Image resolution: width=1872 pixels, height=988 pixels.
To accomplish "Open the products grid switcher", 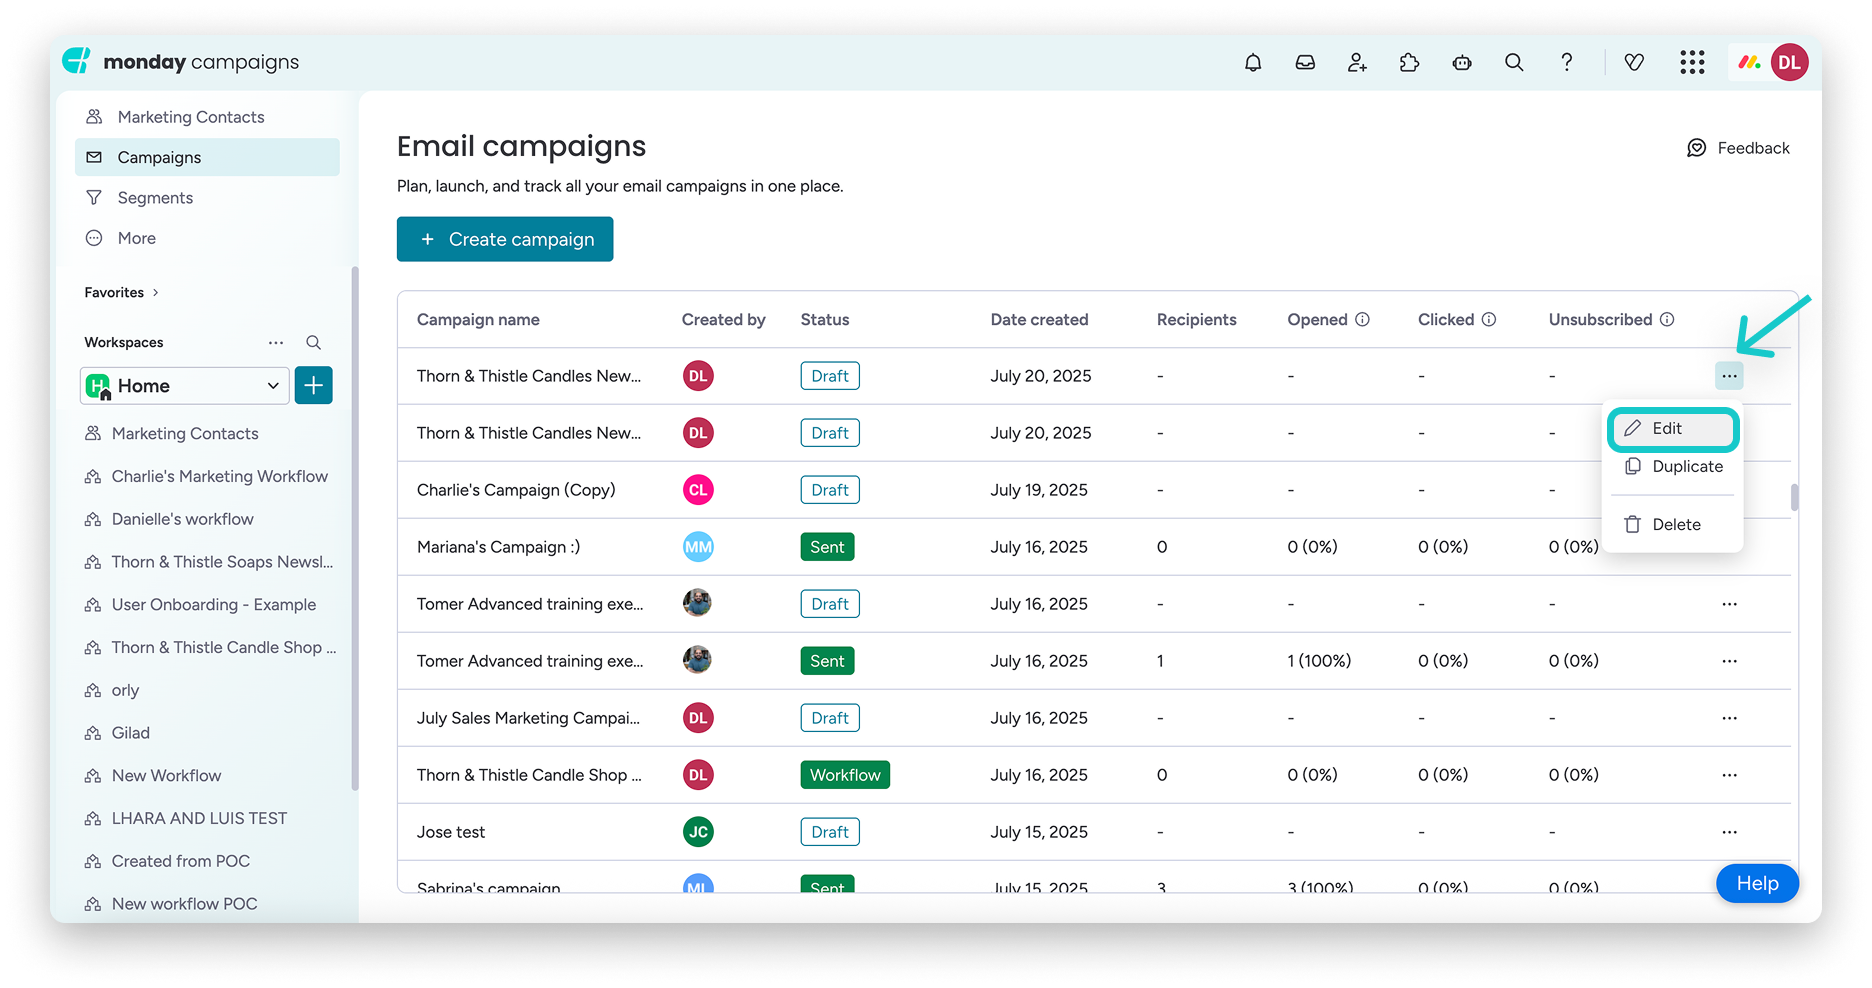I will (1692, 63).
